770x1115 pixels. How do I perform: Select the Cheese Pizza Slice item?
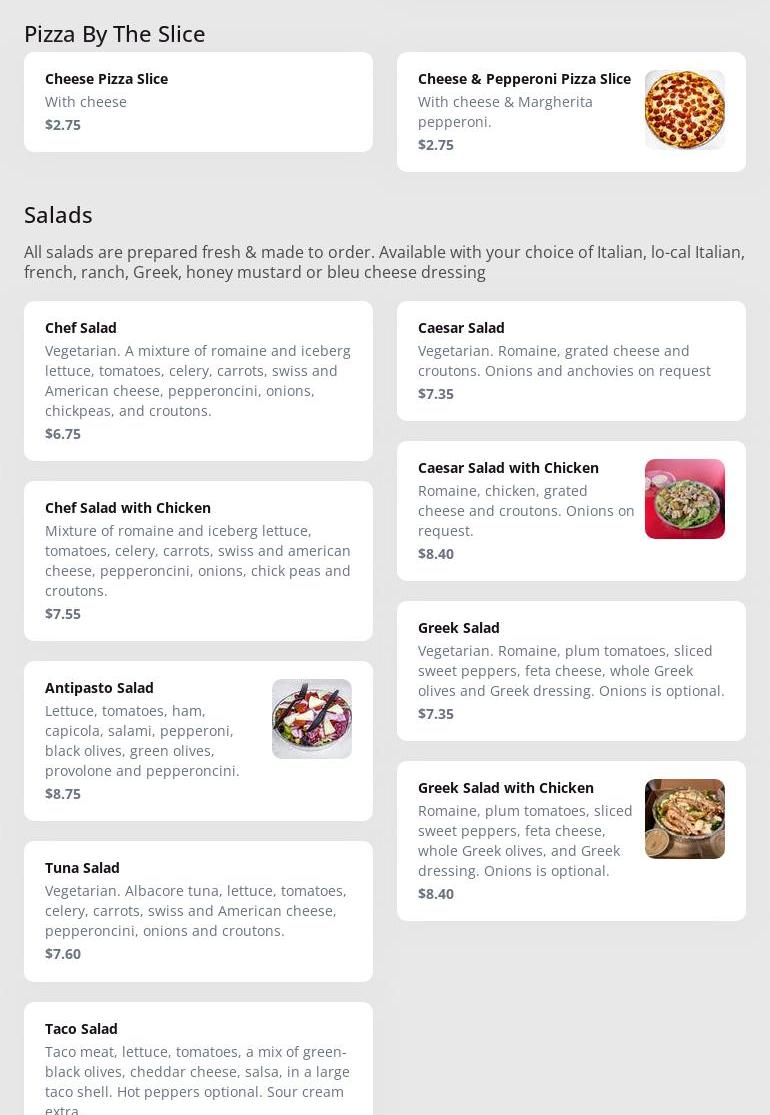coord(198,102)
